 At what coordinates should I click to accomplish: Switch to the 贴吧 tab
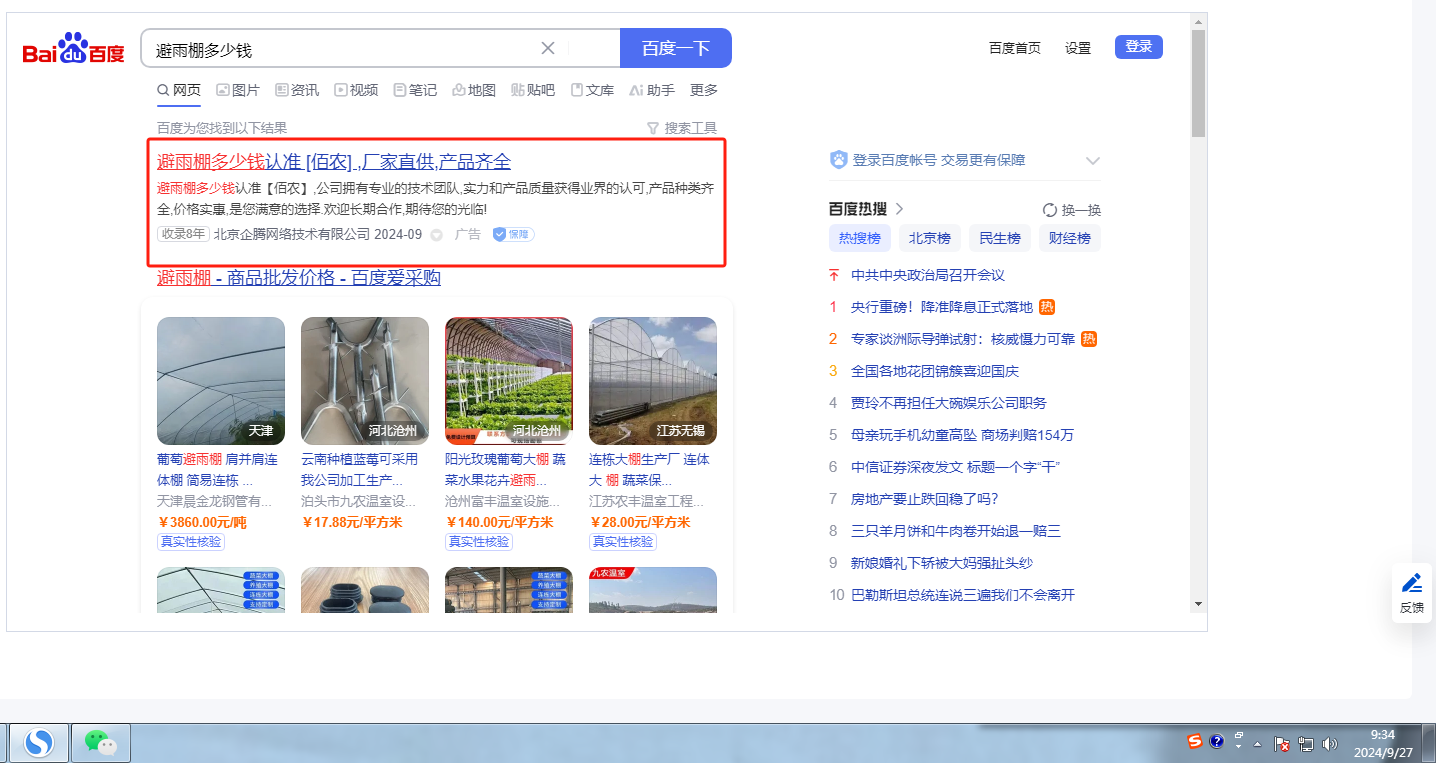533,90
